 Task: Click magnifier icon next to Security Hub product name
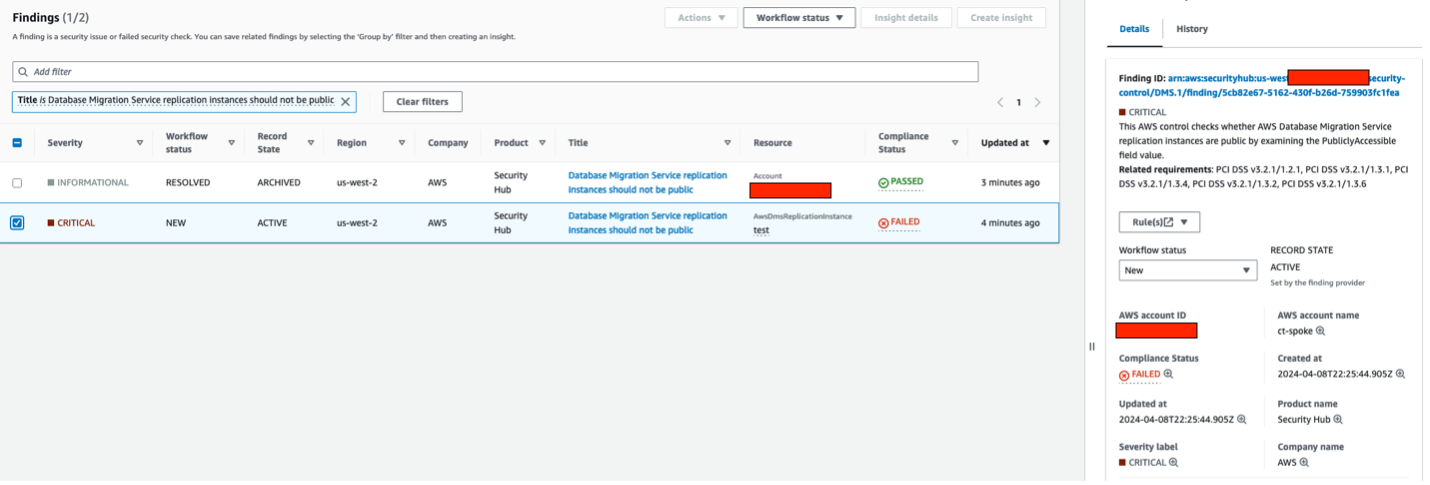coord(1338,419)
